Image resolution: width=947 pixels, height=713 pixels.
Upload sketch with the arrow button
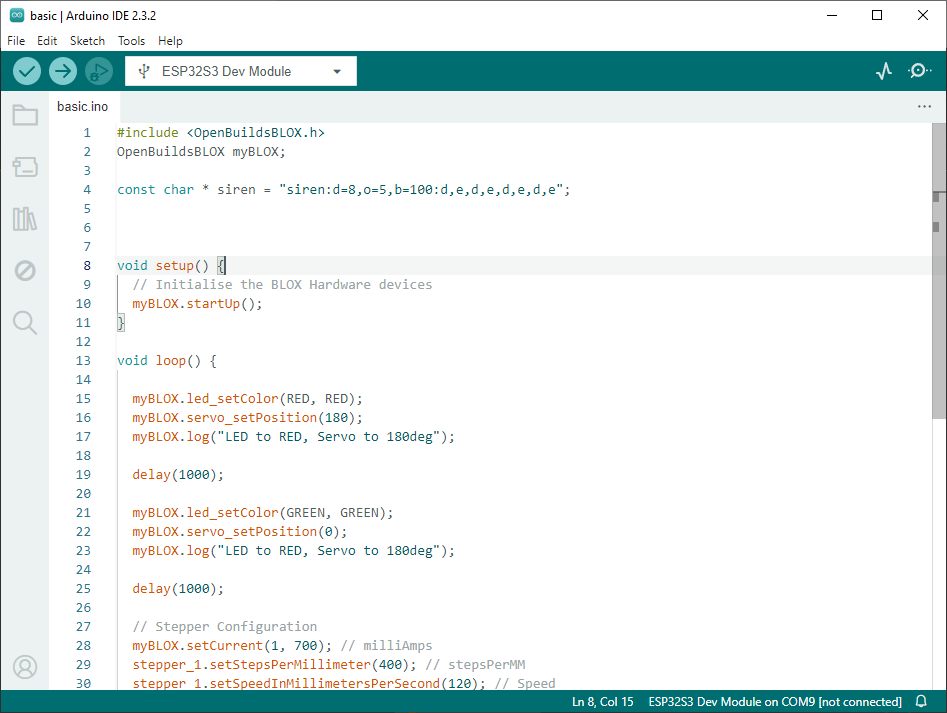coord(63,71)
